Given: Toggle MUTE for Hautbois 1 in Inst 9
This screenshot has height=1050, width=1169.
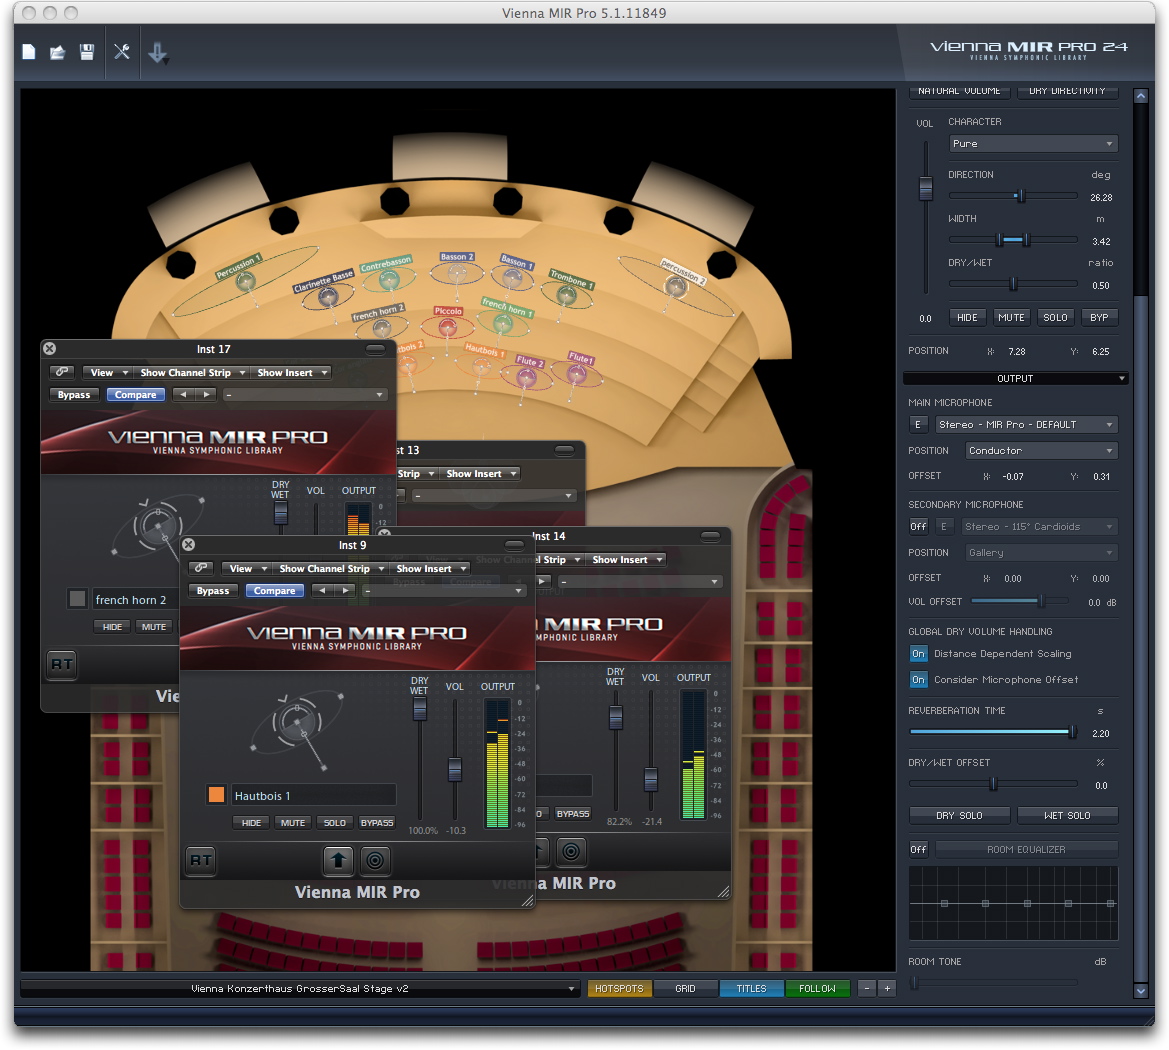Looking at the screenshot, I should coord(293,823).
